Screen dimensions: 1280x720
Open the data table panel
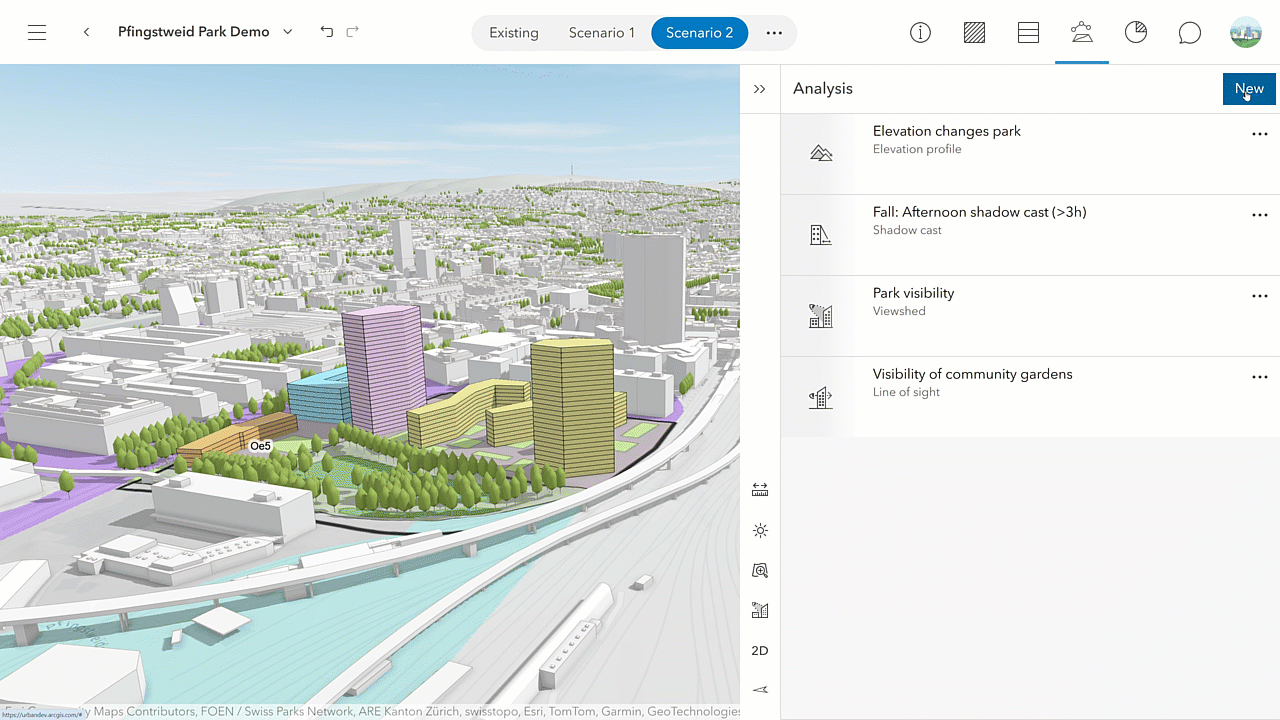pos(1028,32)
